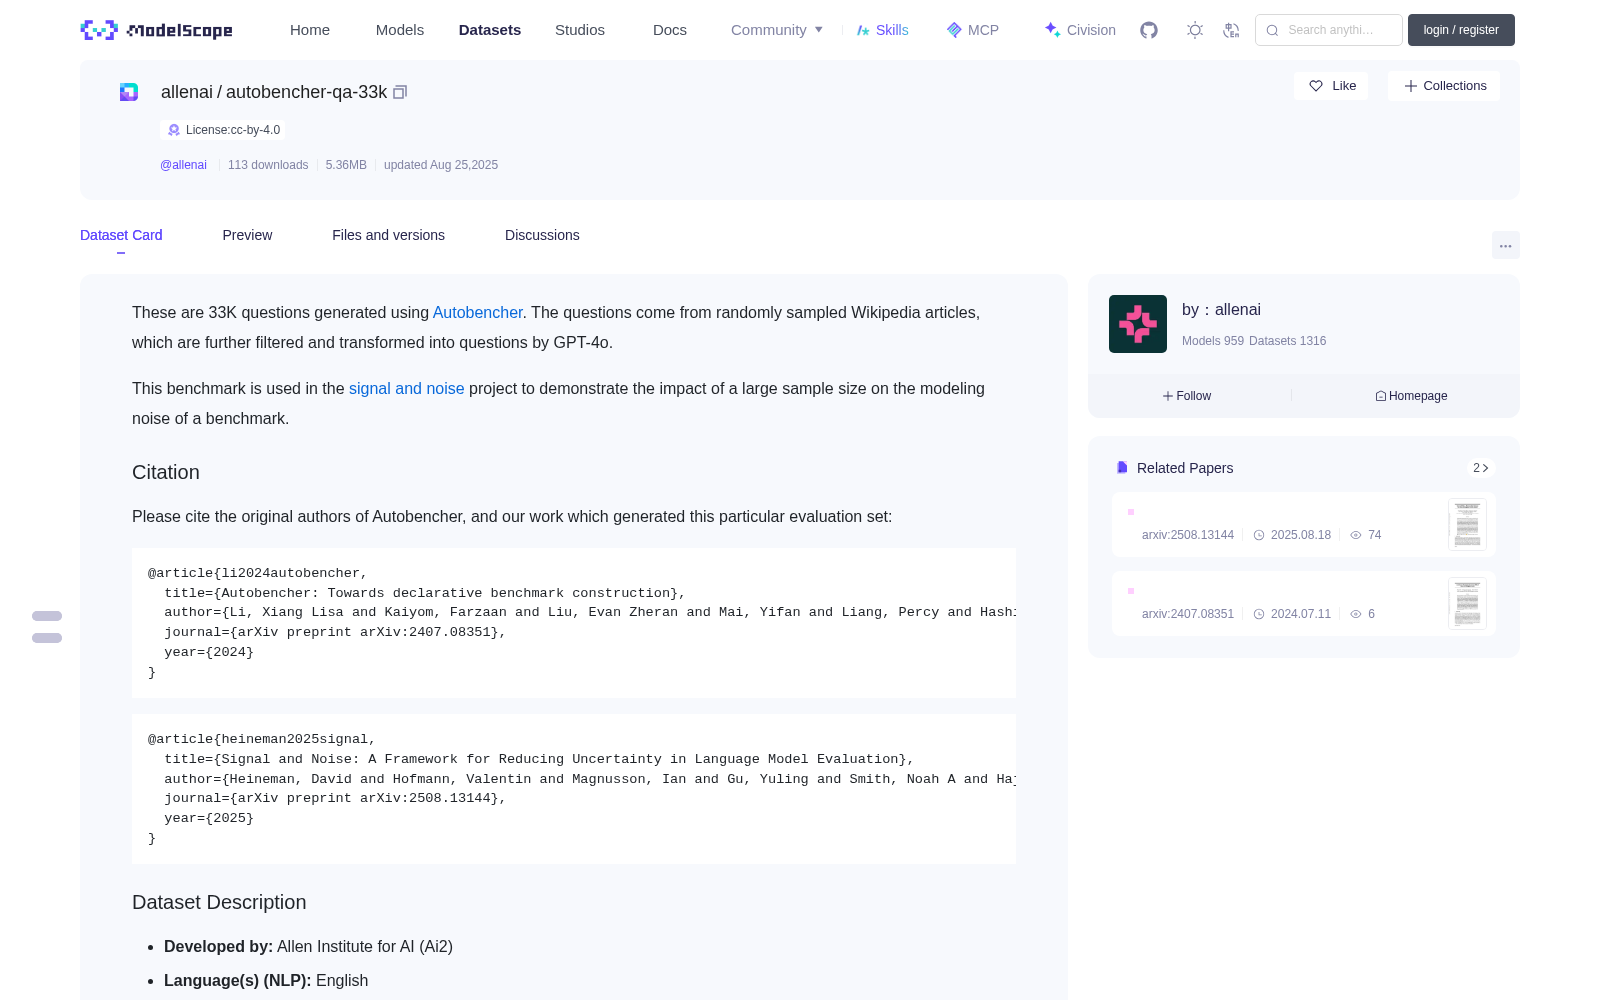
Task: Click the 113 downloads text
Action: pos(268,165)
